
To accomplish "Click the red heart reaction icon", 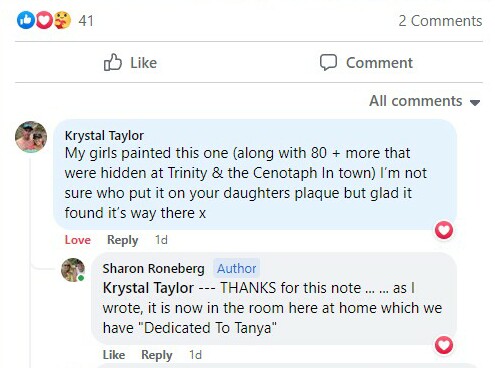I will coord(44,20).
